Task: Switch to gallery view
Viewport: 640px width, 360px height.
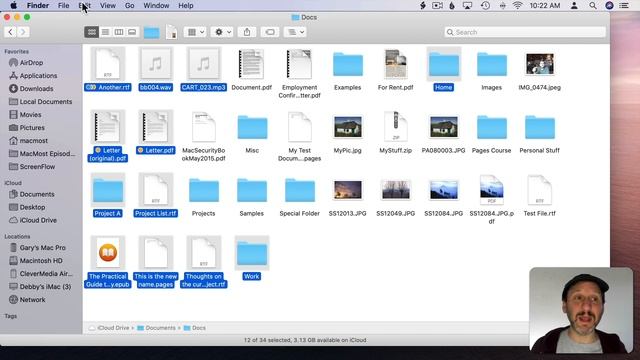Action: pyautogui.click(x=132, y=32)
